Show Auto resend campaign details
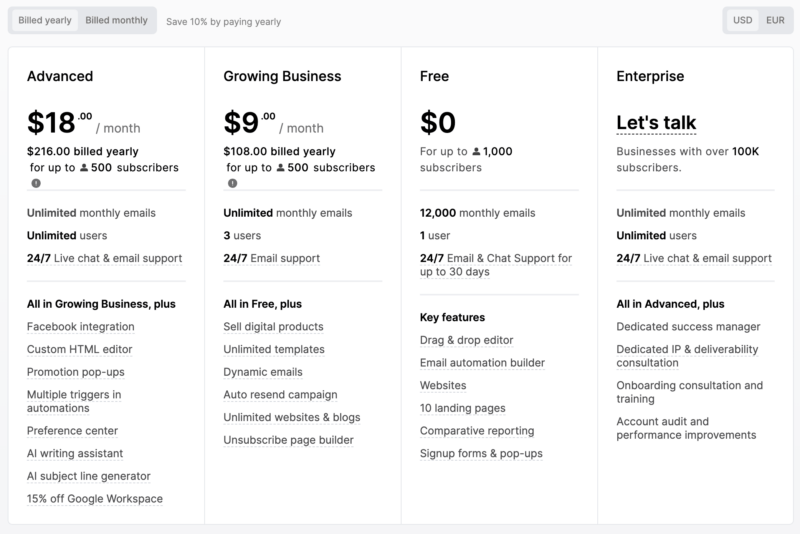 280,395
